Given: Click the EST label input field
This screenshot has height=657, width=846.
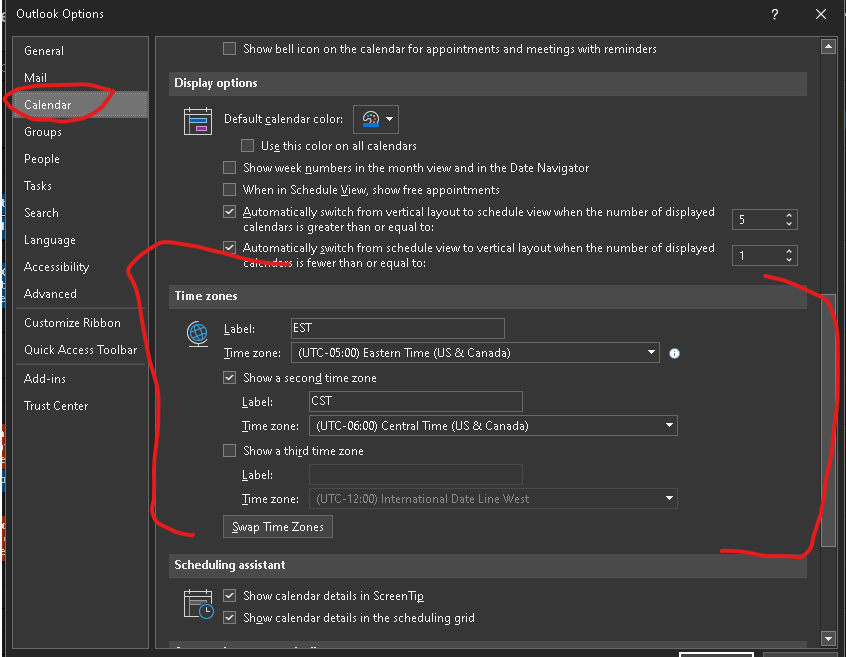Looking at the screenshot, I should coord(398,328).
